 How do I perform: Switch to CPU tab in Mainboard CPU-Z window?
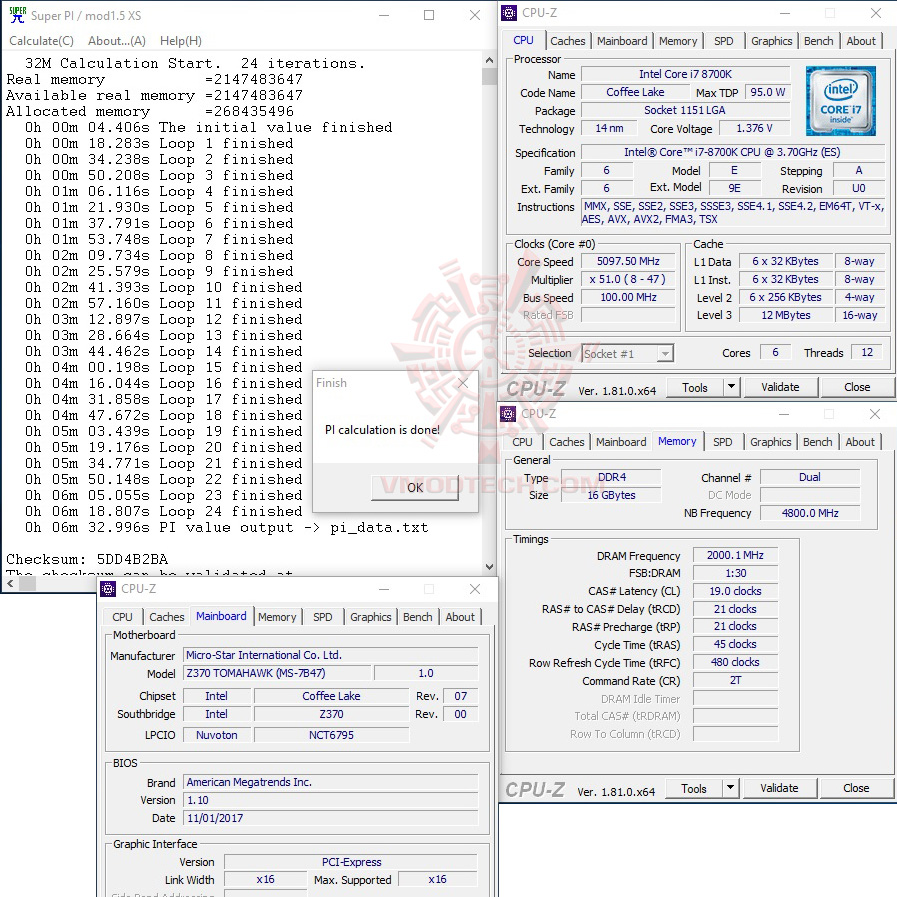[122, 617]
